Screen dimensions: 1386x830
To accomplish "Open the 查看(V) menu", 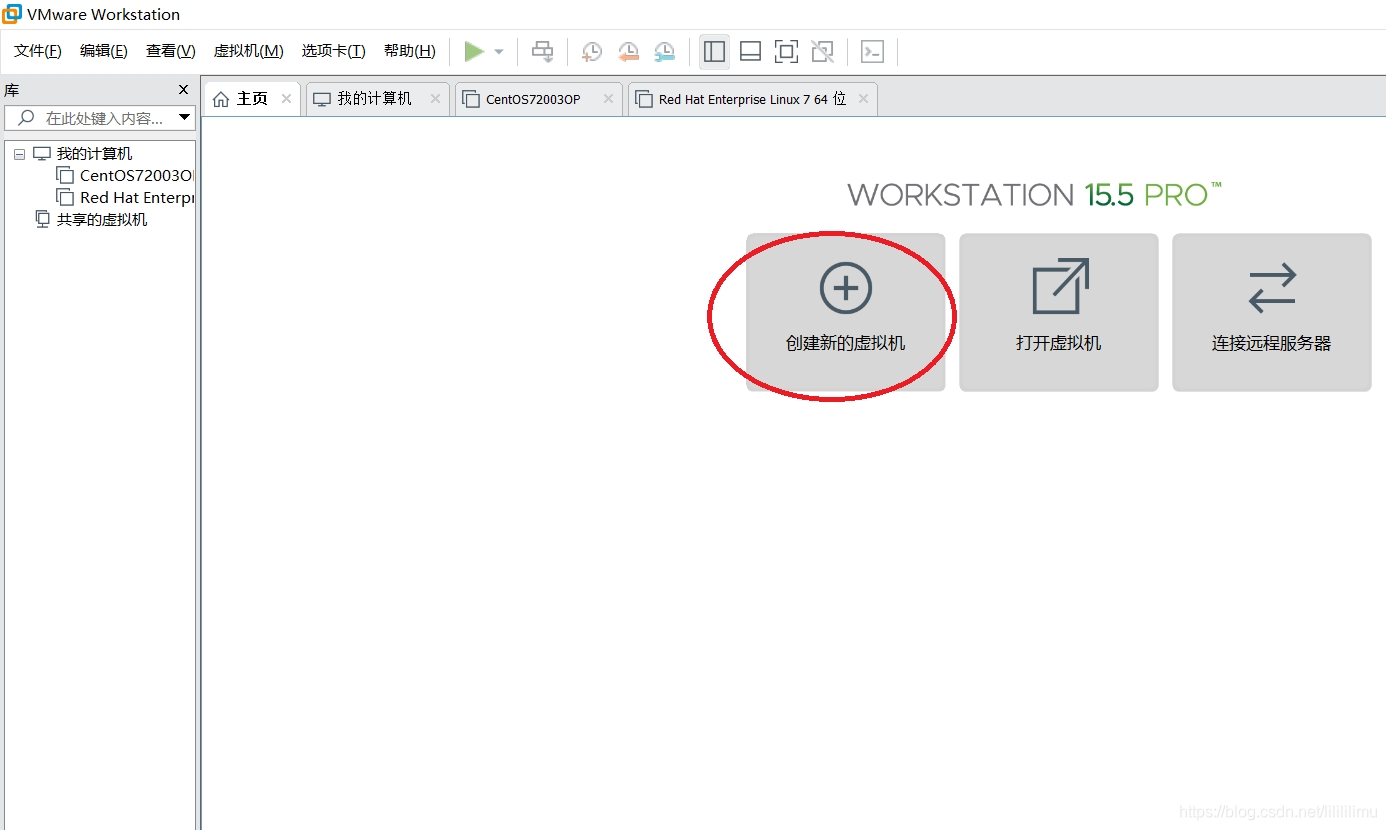I will pyautogui.click(x=171, y=51).
